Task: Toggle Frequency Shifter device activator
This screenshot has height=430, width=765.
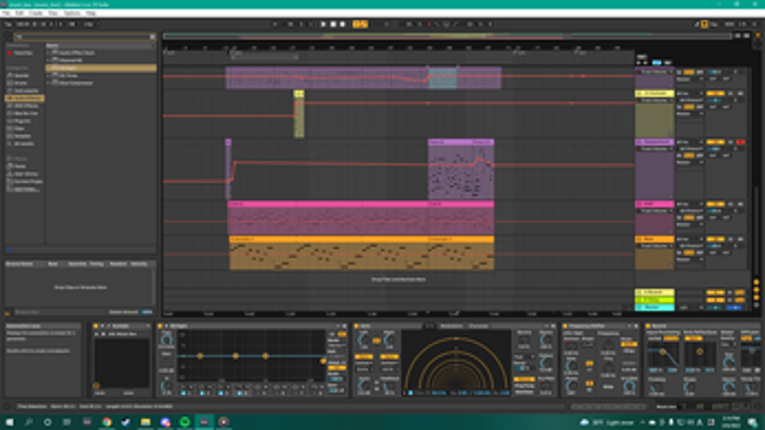Action: tap(565, 326)
